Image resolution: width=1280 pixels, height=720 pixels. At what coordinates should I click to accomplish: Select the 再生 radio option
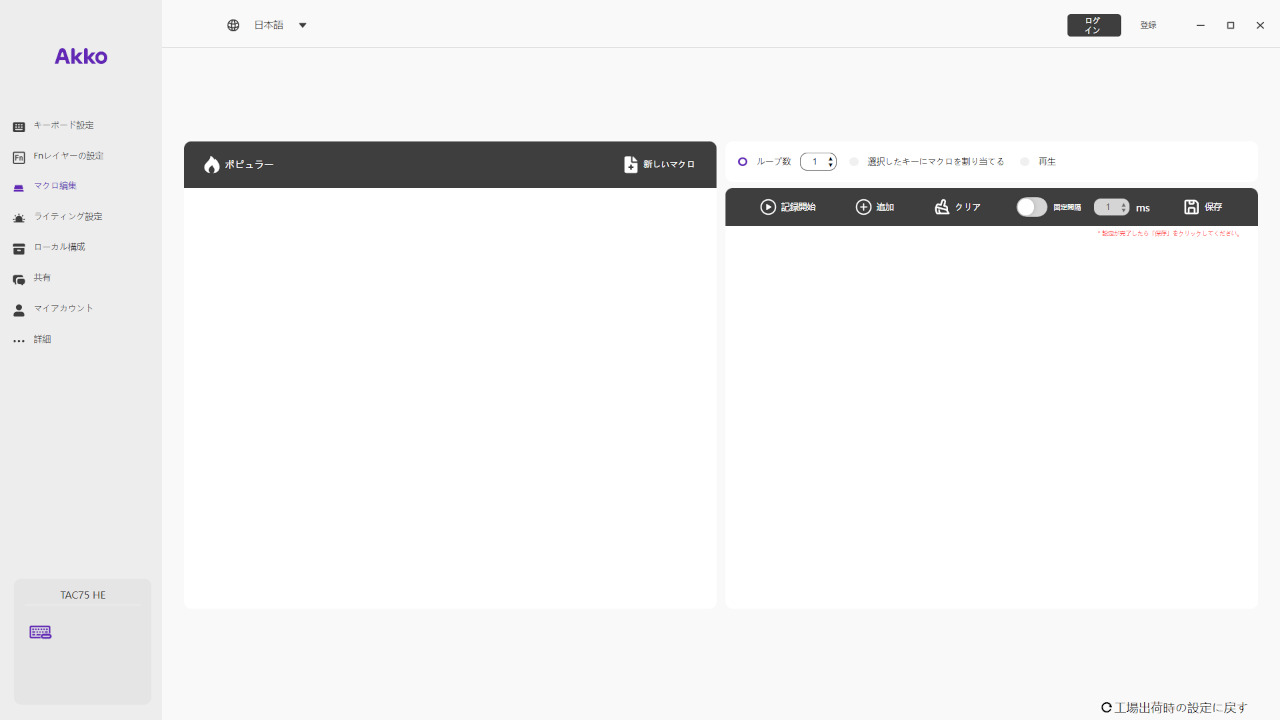[x=1025, y=162]
